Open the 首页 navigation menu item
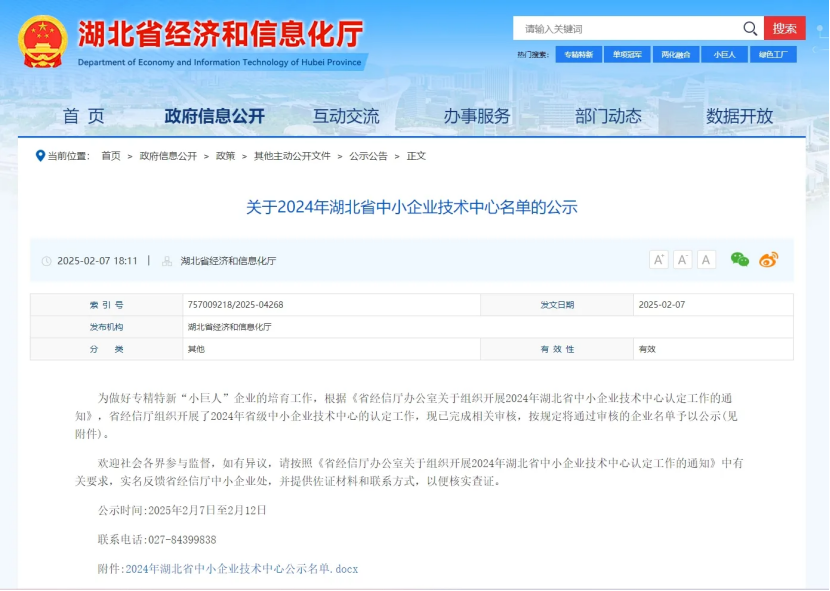Screen dimensions: 830x591 click(x=84, y=116)
